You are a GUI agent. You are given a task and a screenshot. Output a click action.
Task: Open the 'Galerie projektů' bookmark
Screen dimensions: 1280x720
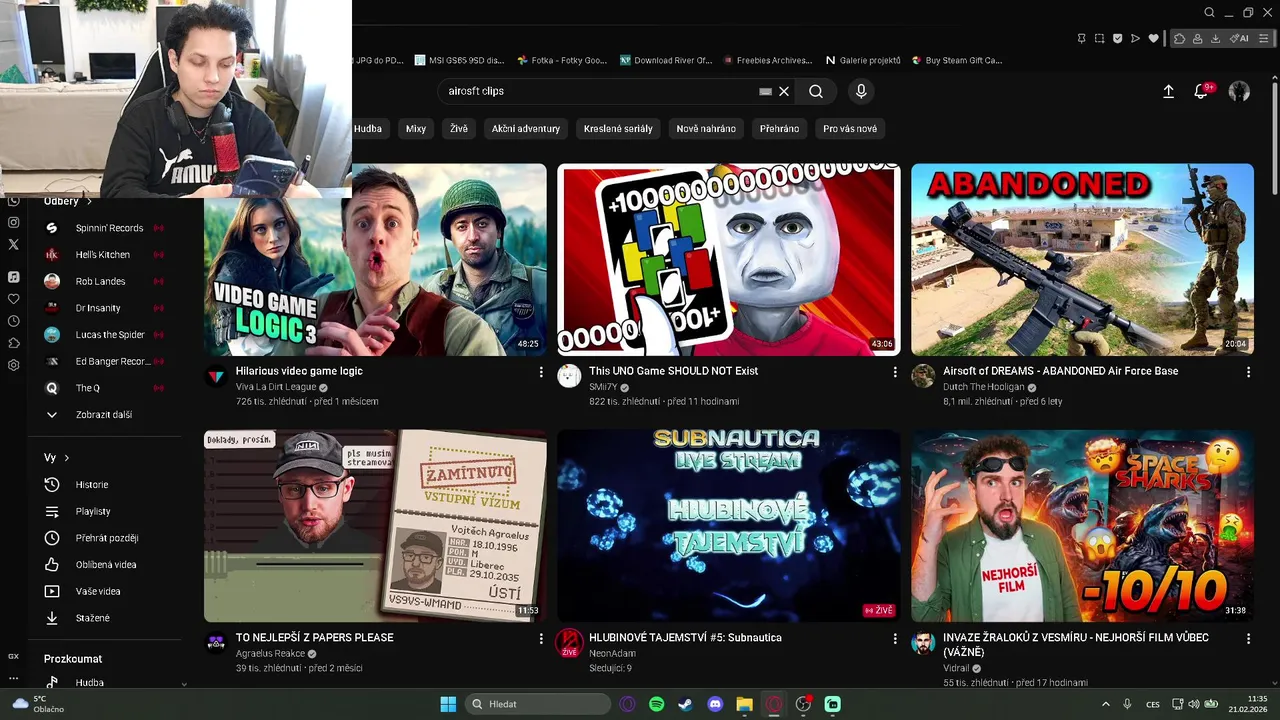864,60
